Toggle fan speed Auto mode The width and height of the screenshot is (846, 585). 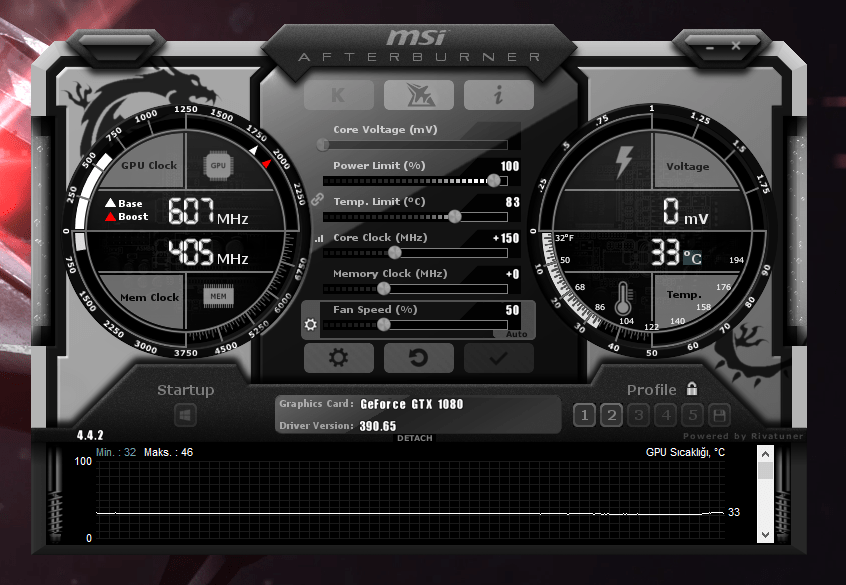(516, 334)
